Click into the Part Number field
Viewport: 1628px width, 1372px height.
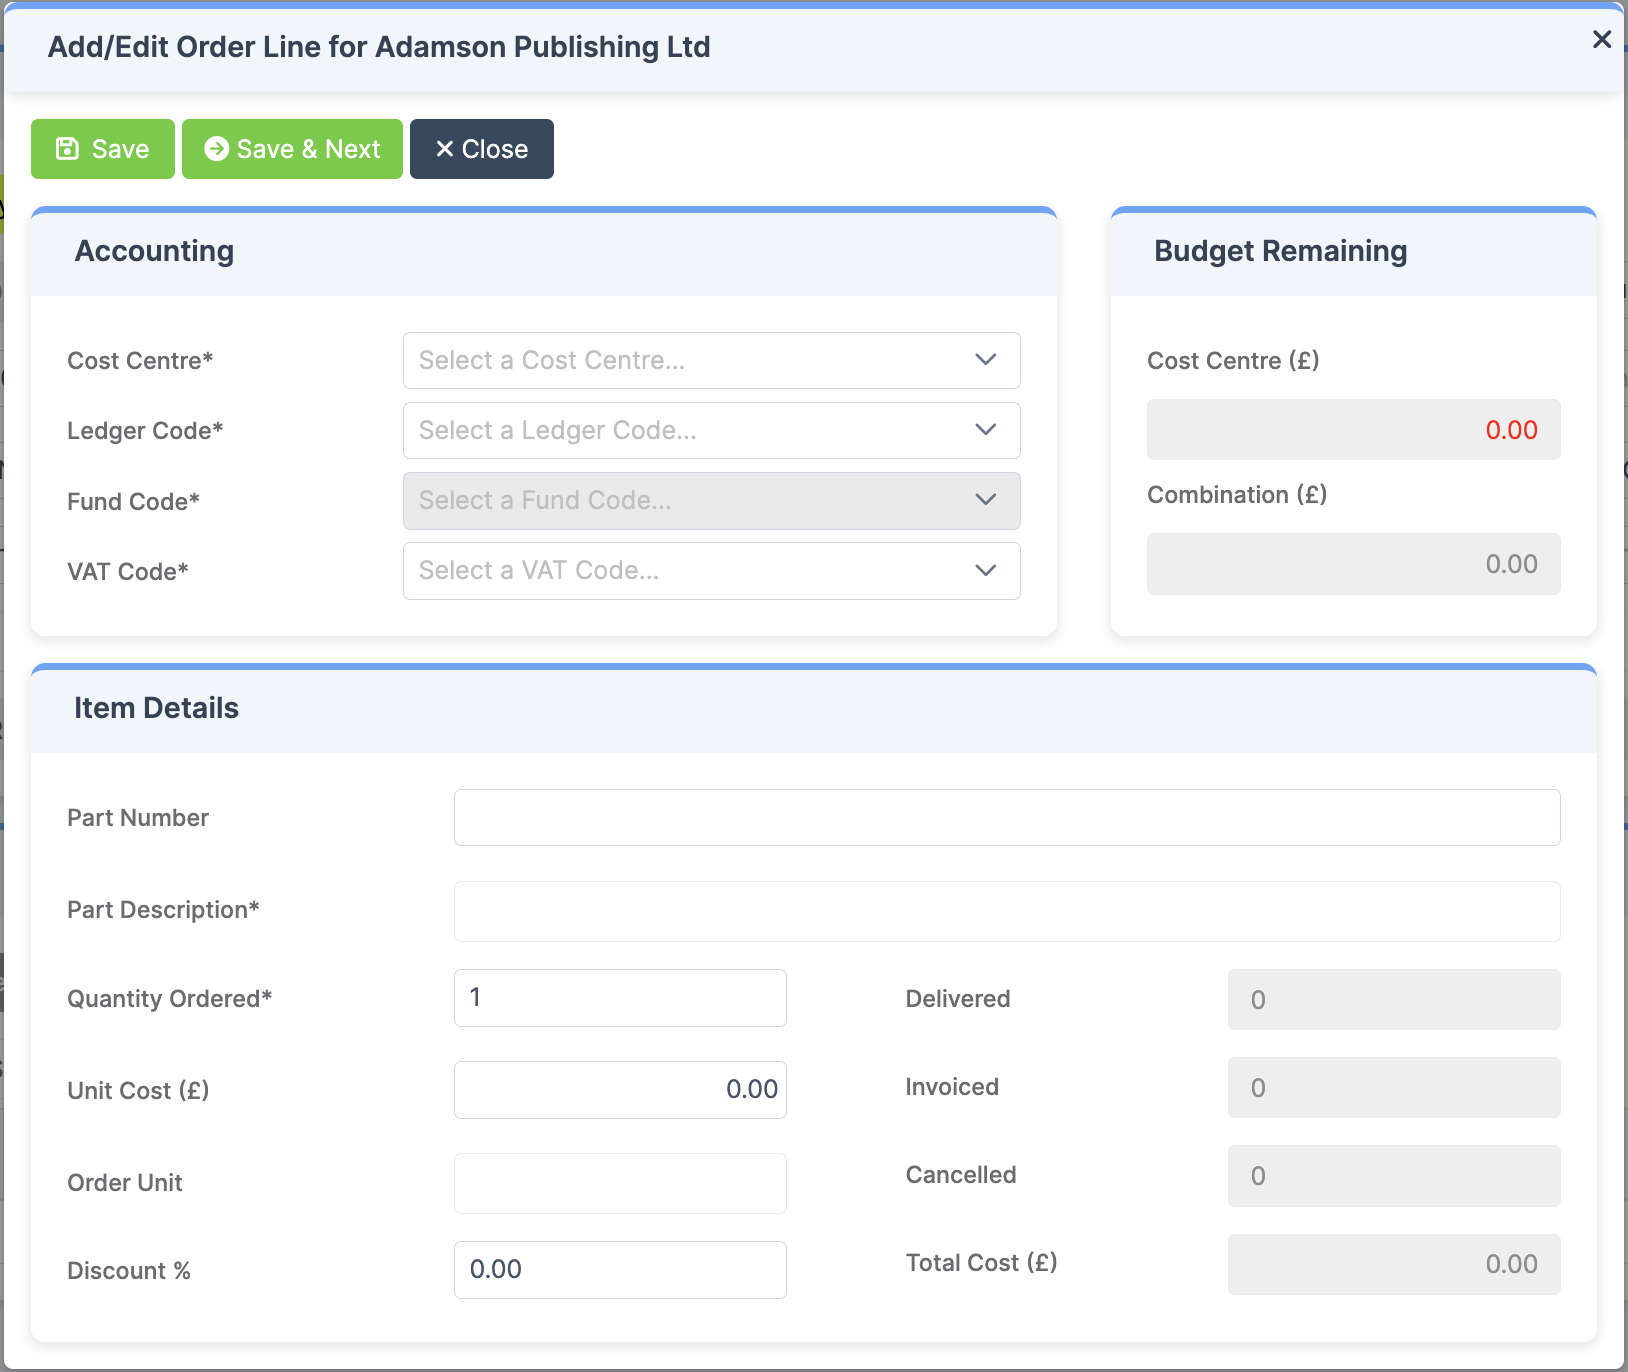(x=1006, y=817)
